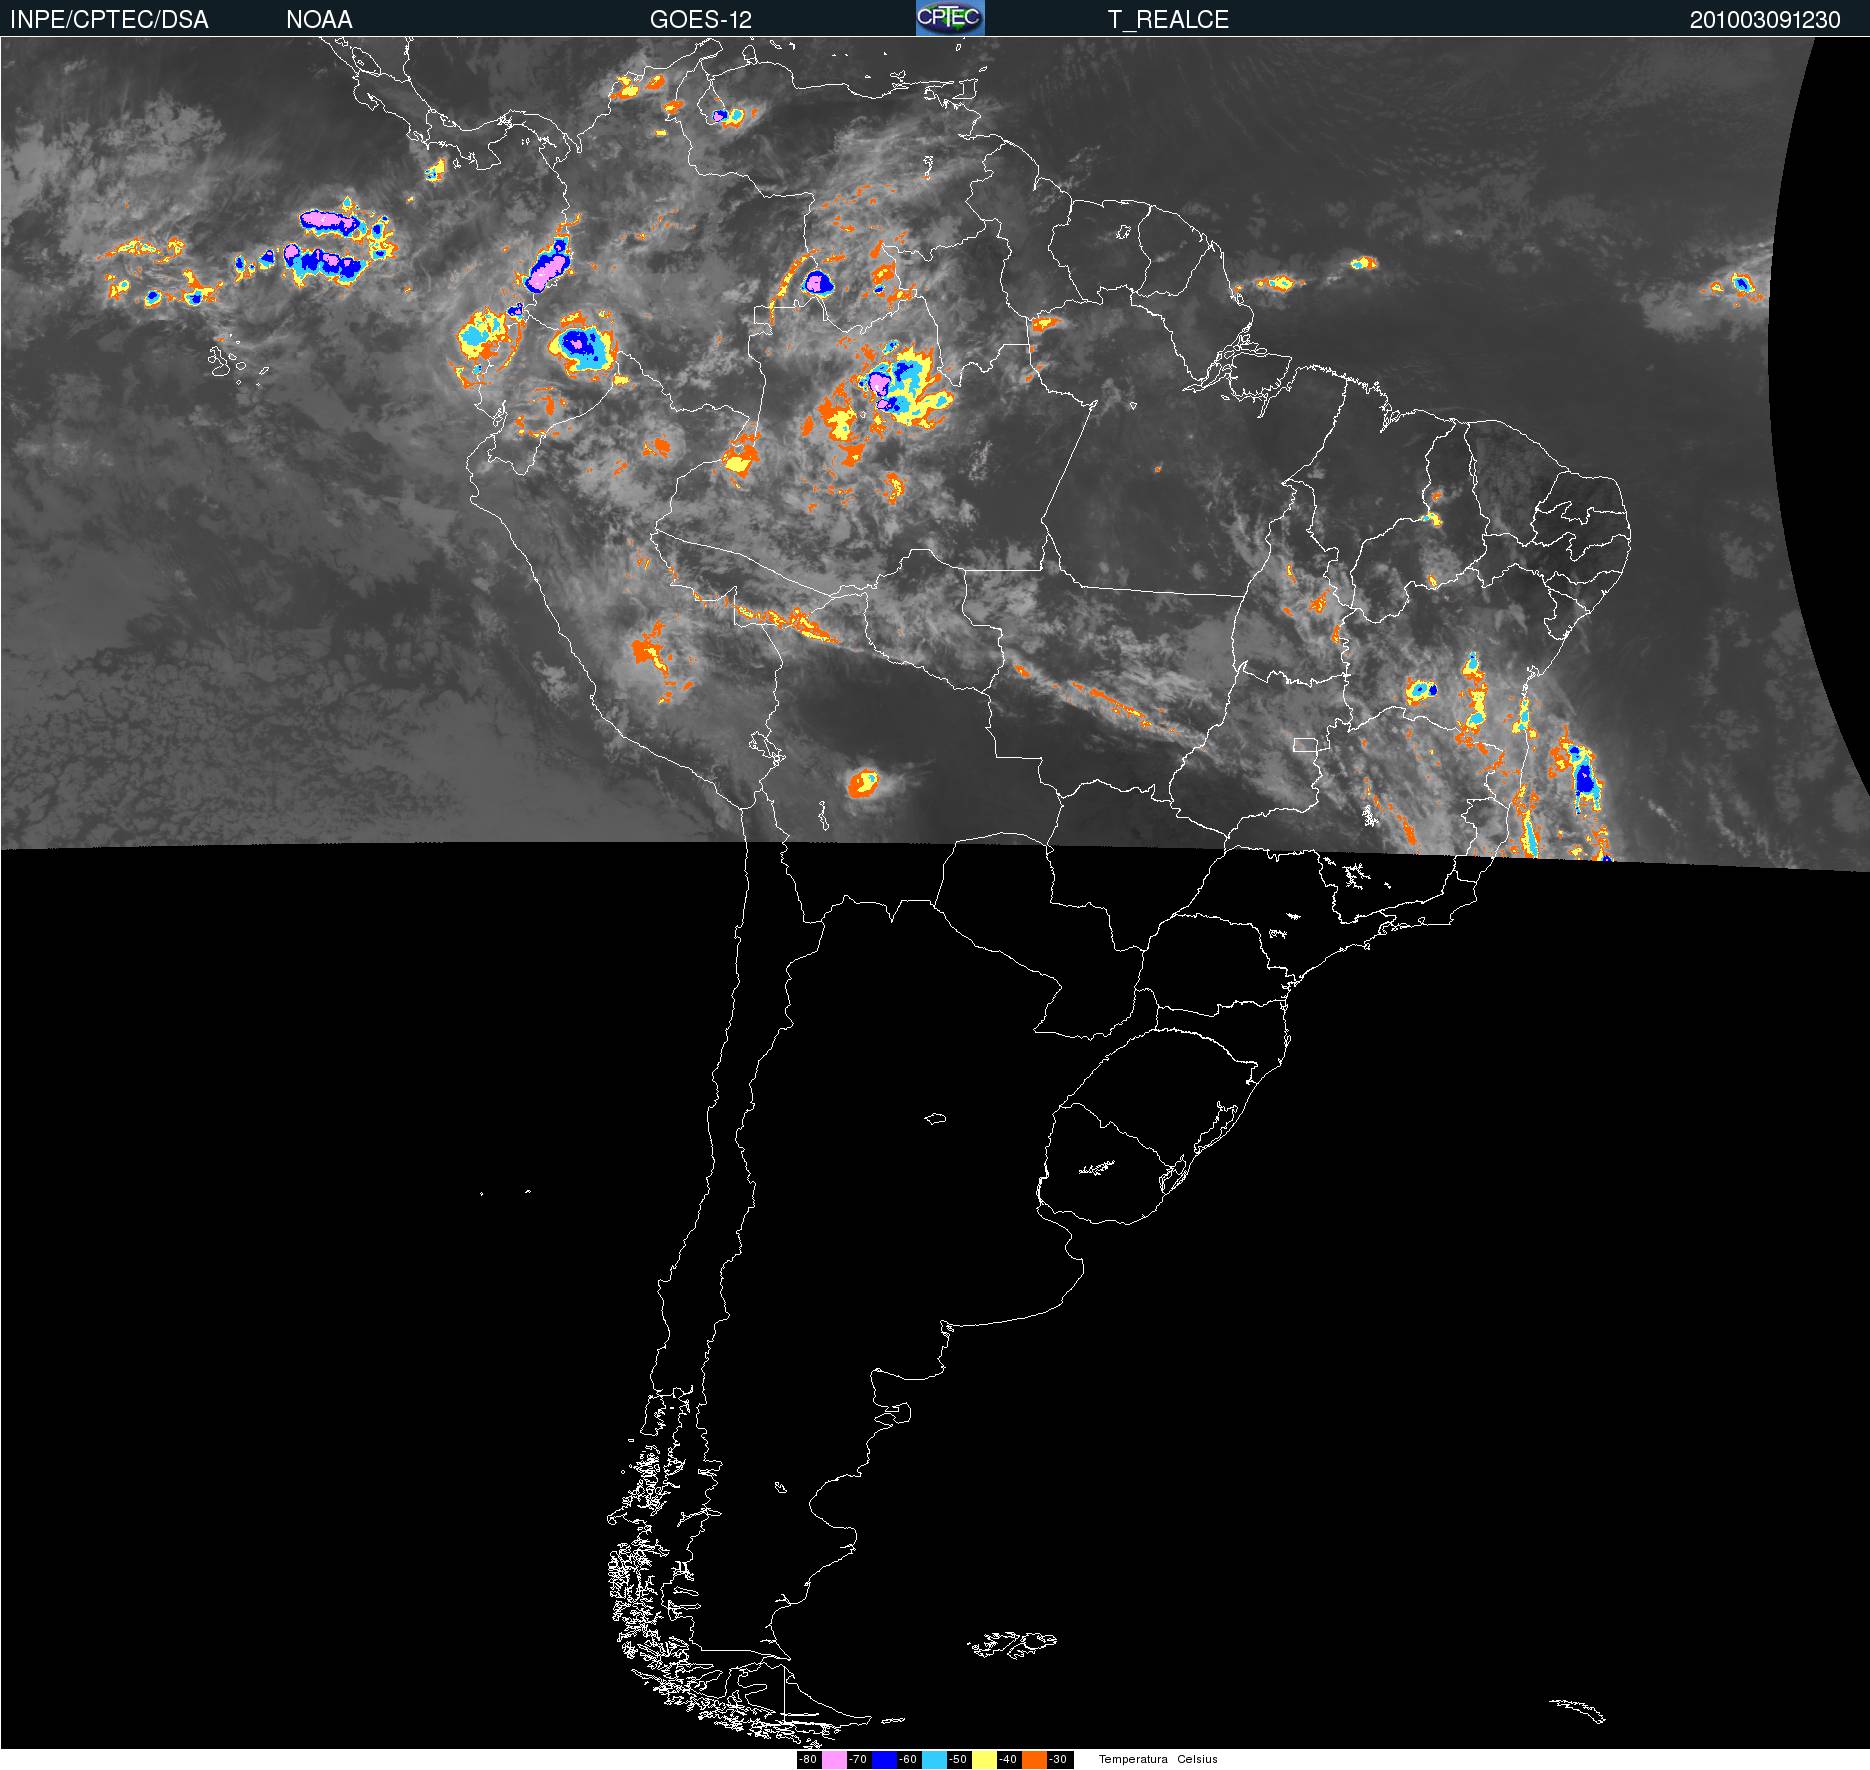
Task: Click the -60 legend value
Action: tap(908, 1760)
